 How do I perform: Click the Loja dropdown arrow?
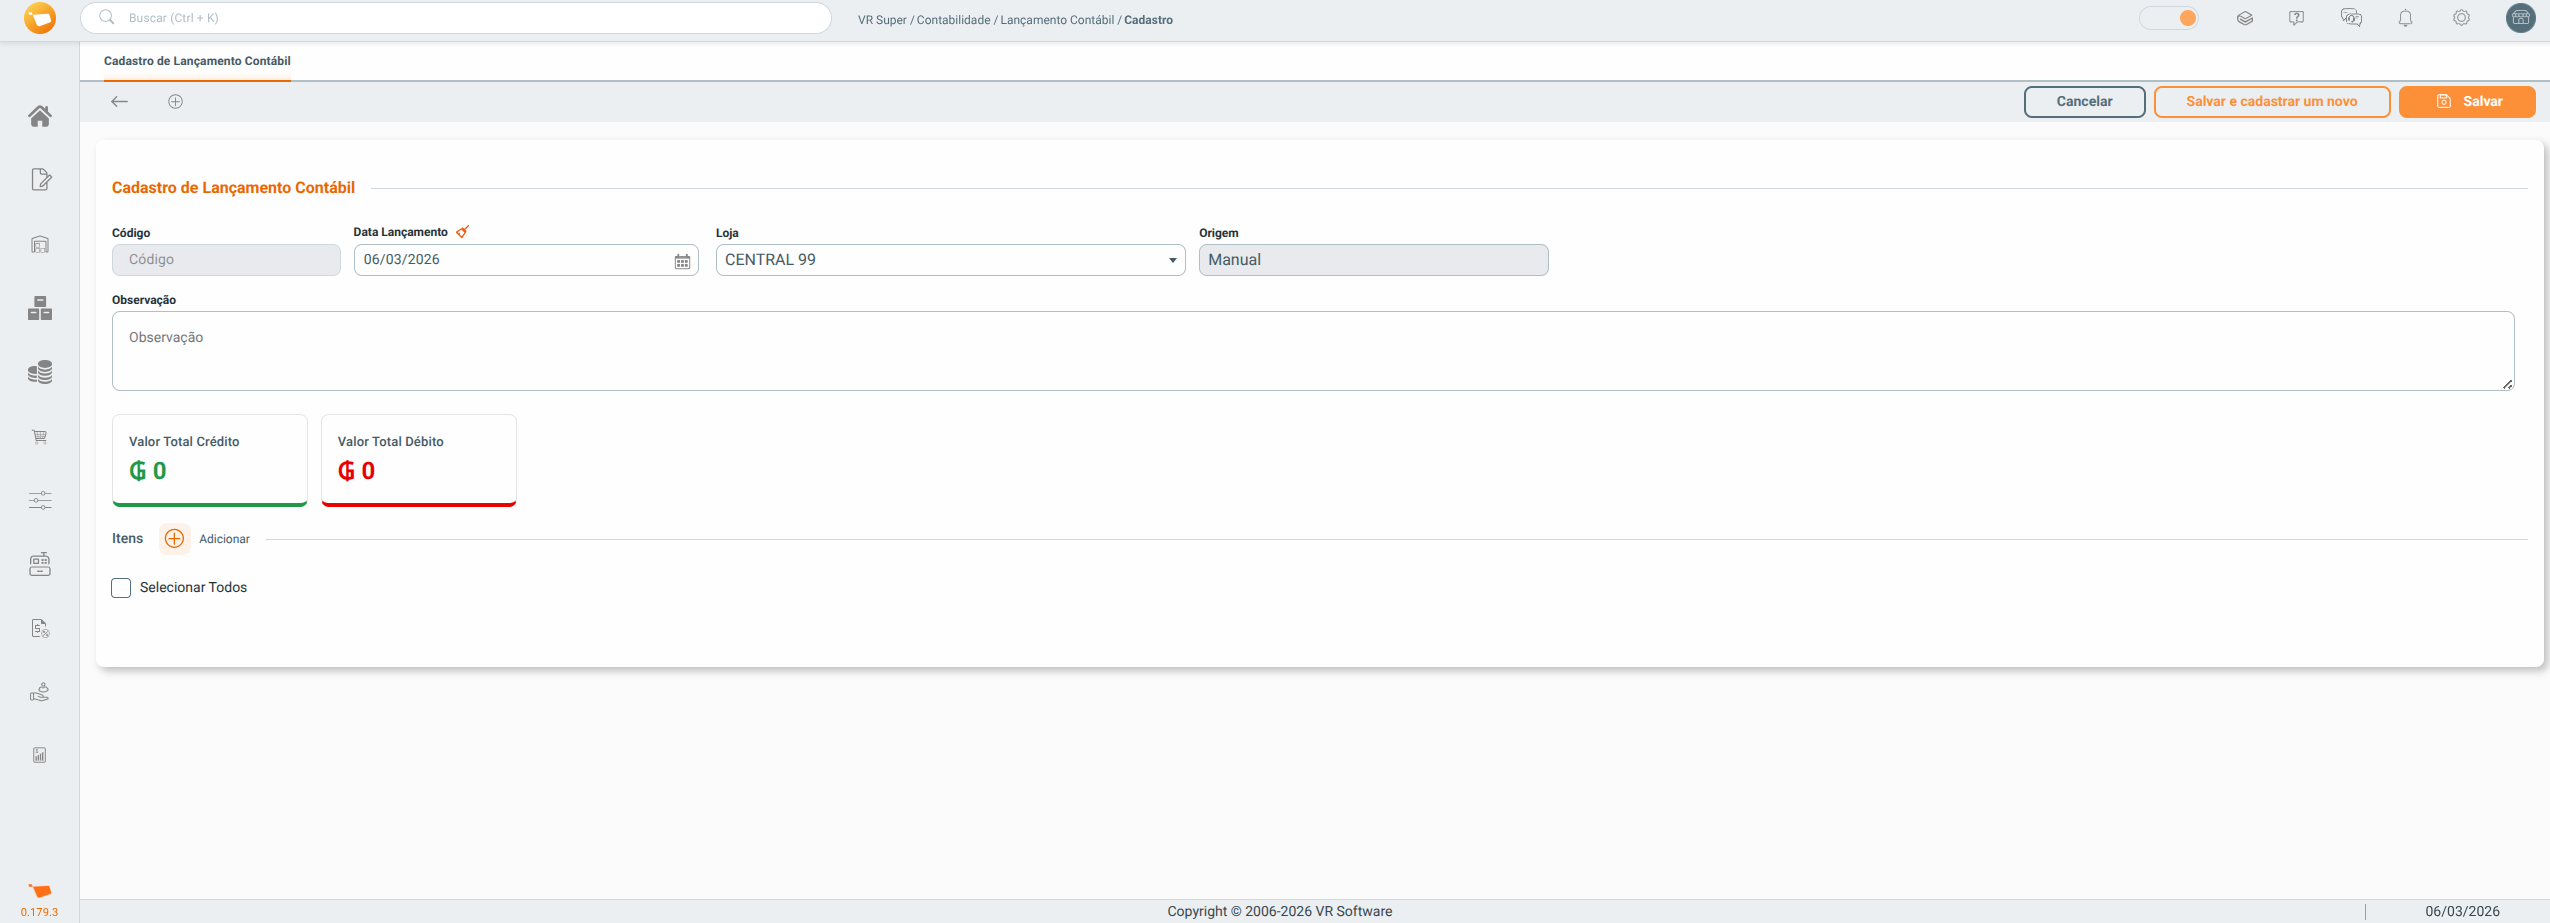click(x=1172, y=261)
